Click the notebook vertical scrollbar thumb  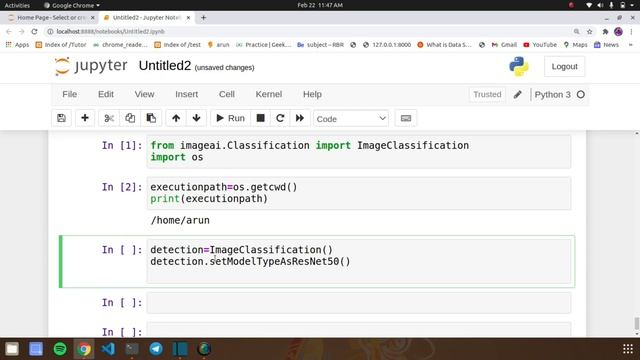pyautogui.click(x=636, y=323)
